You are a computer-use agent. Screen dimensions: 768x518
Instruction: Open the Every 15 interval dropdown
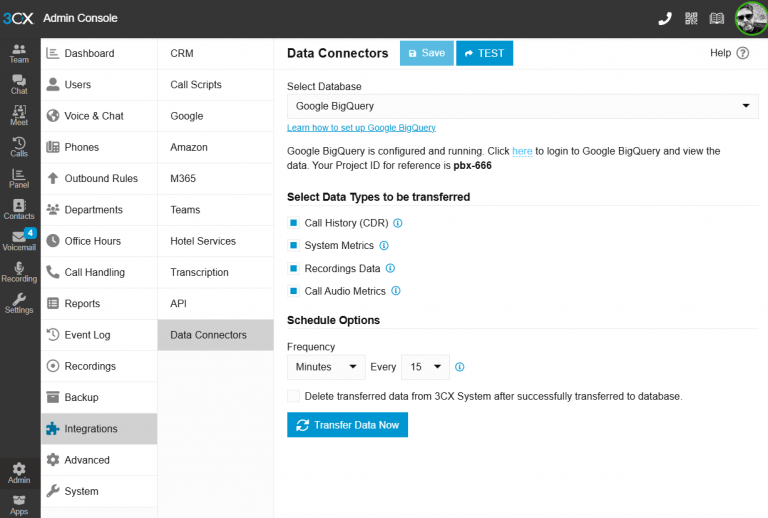[425, 367]
